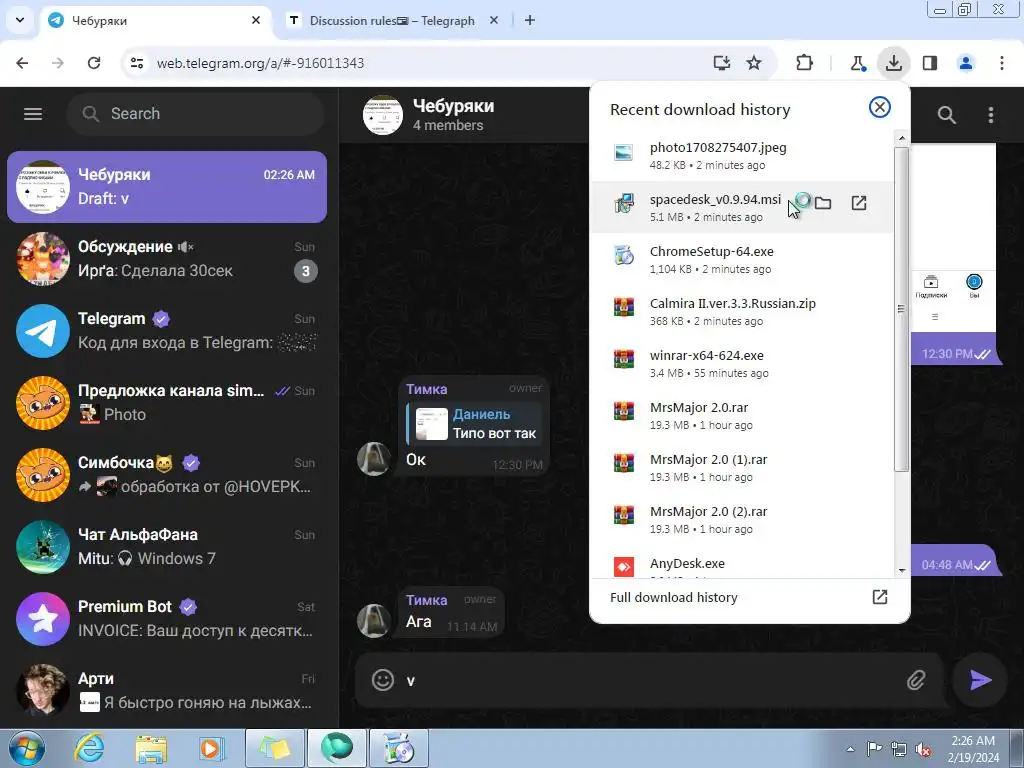Open Предложка канала chat

[x=167, y=402]
